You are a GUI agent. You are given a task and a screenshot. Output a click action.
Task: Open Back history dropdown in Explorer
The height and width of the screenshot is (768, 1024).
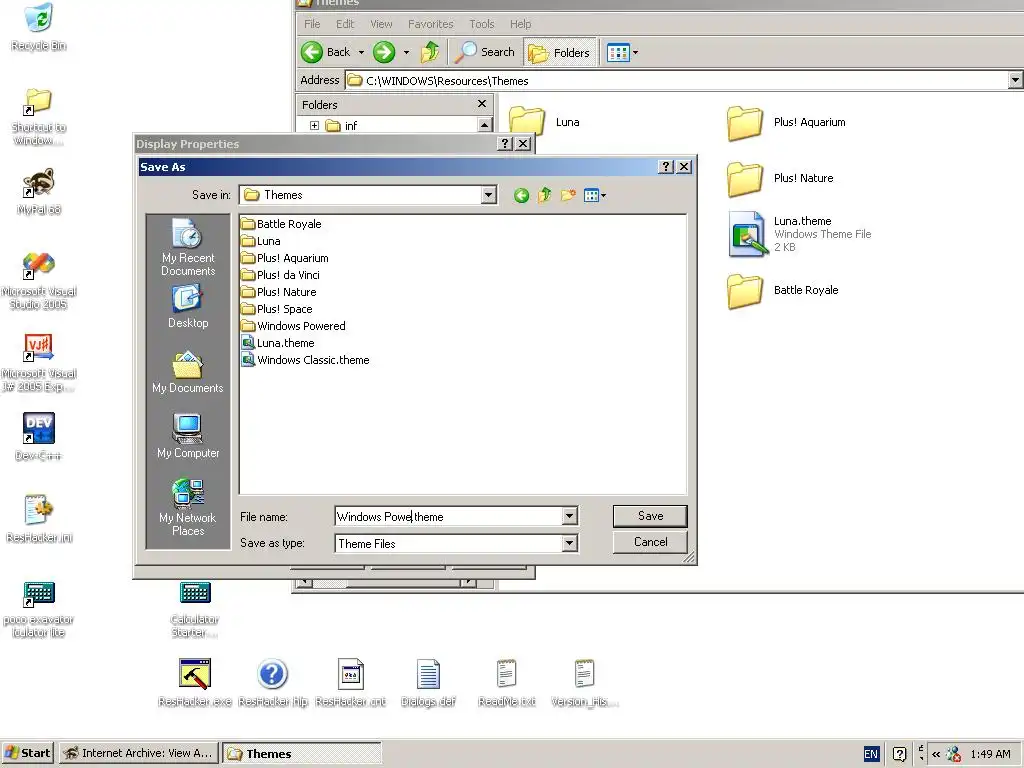tap(361, 52)
